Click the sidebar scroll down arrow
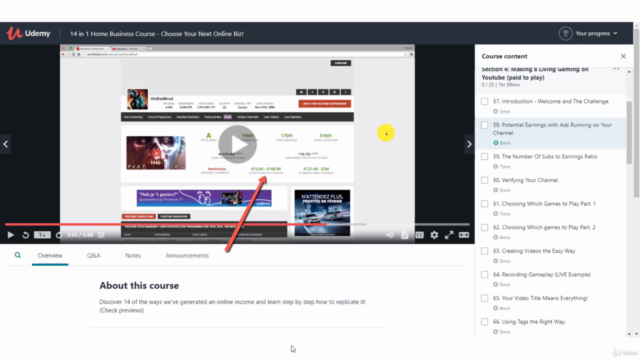The width and height of the screenshot is (640, 360). click(x=629, y=334)
